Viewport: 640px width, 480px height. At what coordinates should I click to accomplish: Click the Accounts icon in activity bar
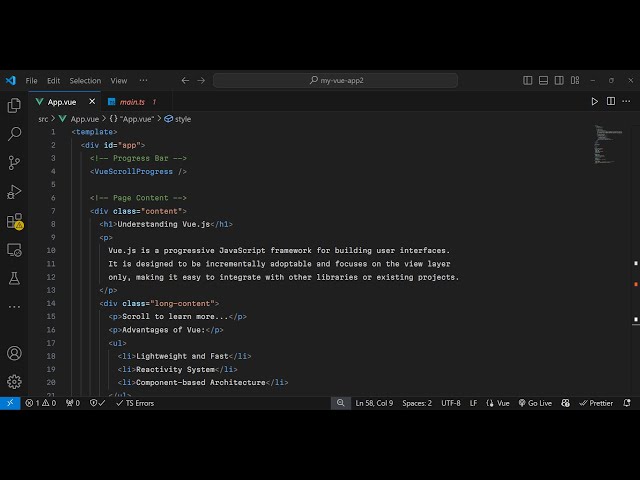[x=14, y=353]
